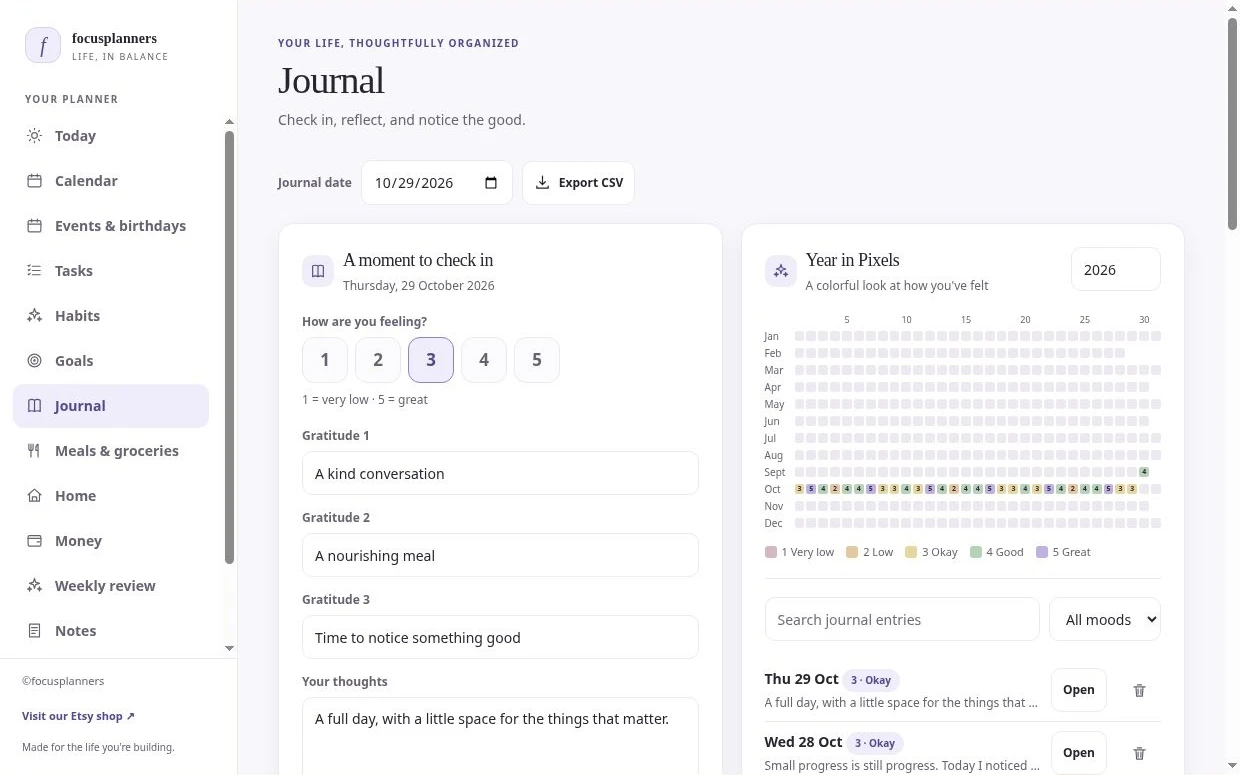
Task: Click the focusplanners logo icon
Action: click(43, 46)
